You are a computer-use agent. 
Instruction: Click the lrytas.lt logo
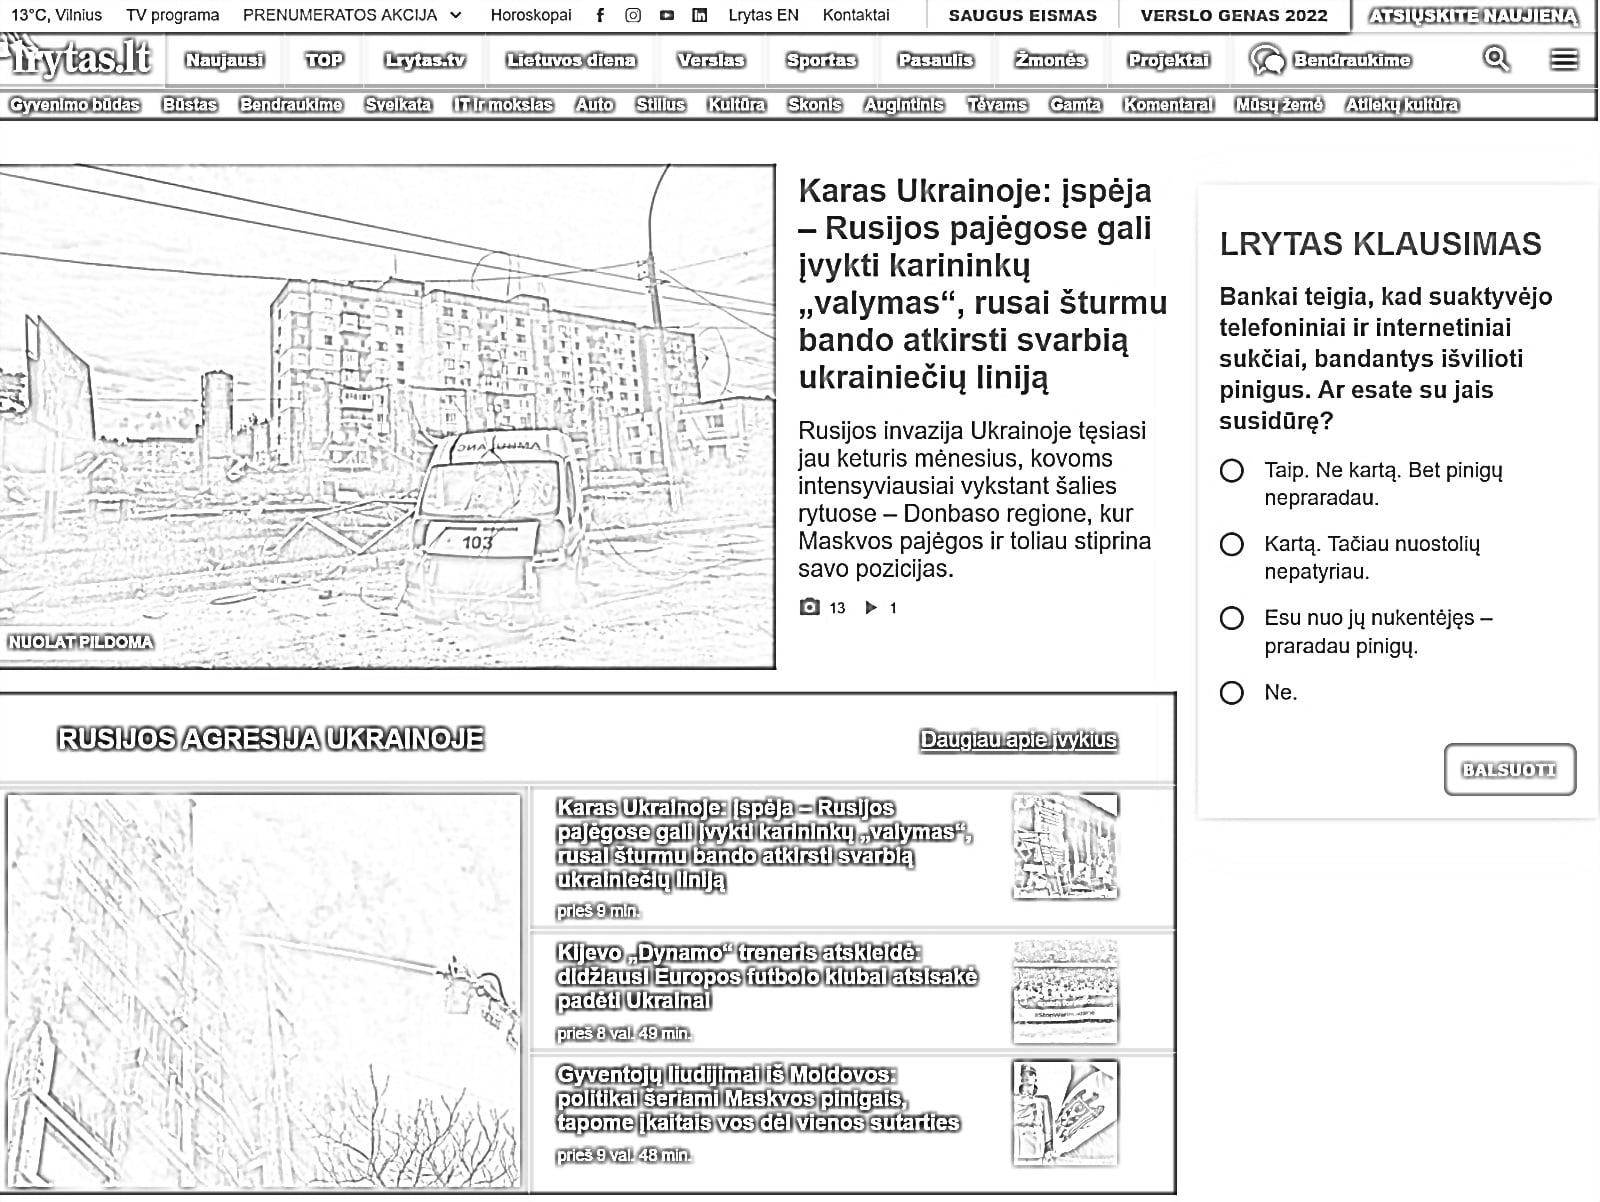78,60
